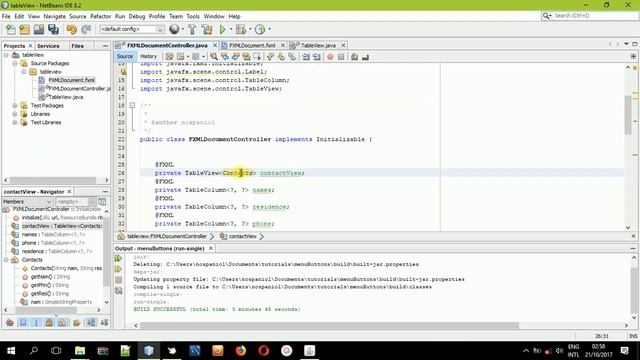This screenshot has height=360, width=640.
Task: Click the globe browser icon in toolbar
Action: pos(174,29)
